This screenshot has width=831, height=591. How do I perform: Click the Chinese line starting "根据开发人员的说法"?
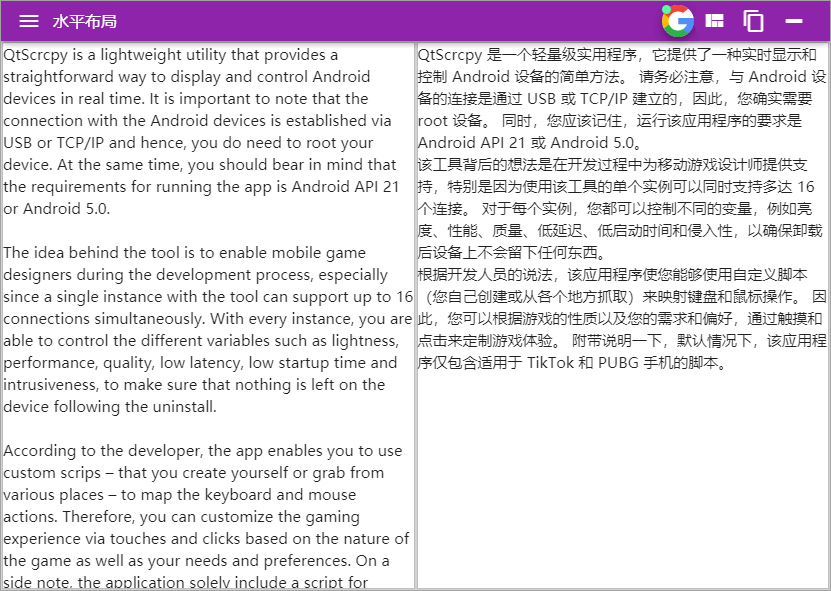tap(612, 275)
